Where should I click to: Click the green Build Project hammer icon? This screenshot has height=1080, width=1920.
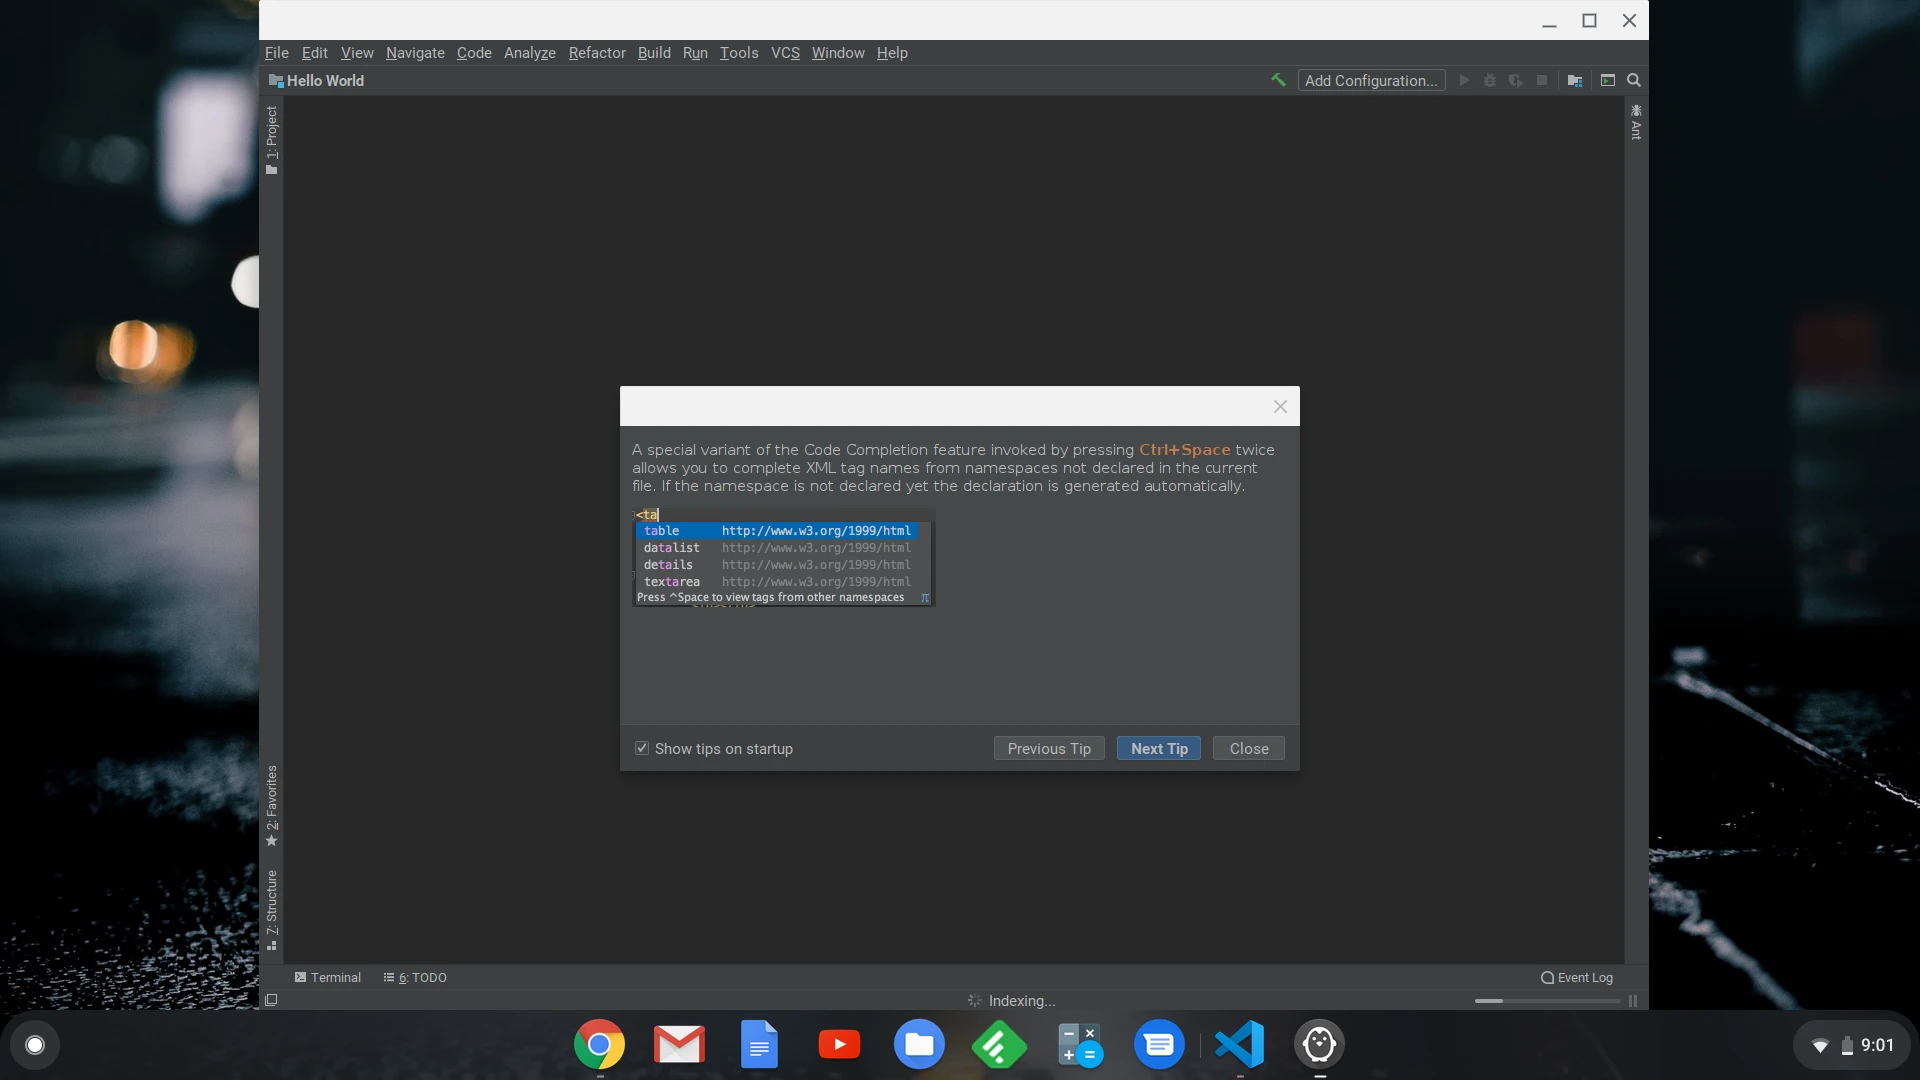1278,80
